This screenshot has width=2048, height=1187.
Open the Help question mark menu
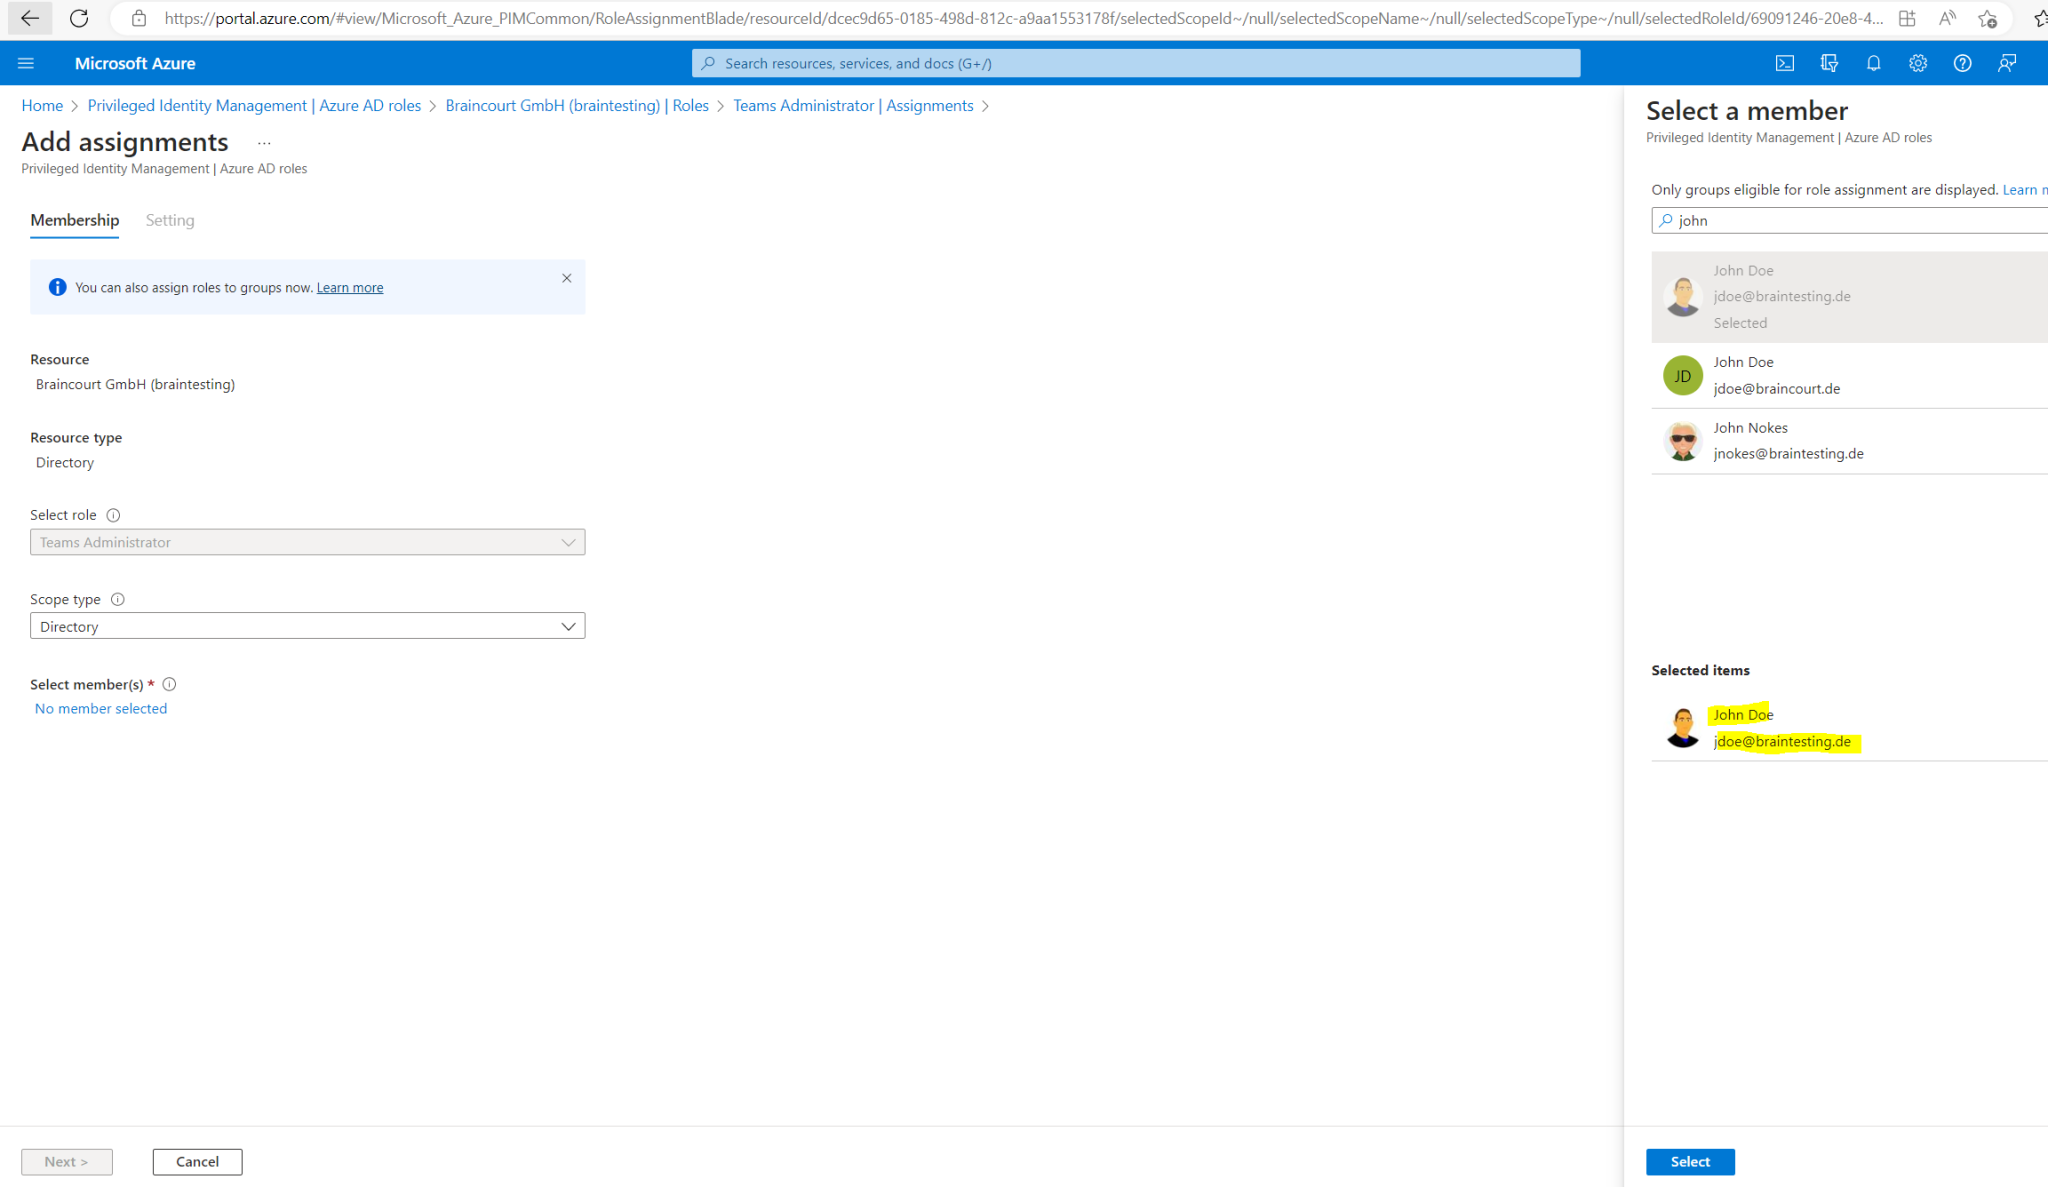tap(1961, 62)
